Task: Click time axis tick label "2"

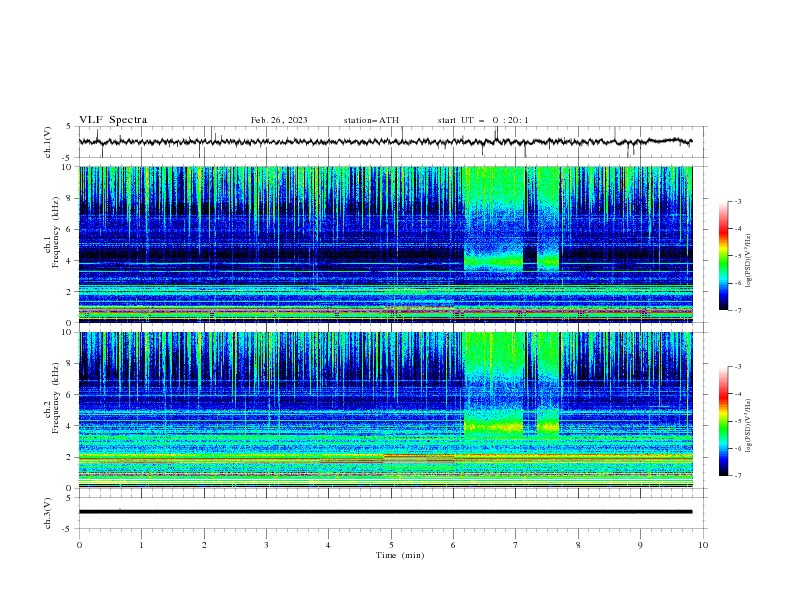Action: [x=204, y=545]
